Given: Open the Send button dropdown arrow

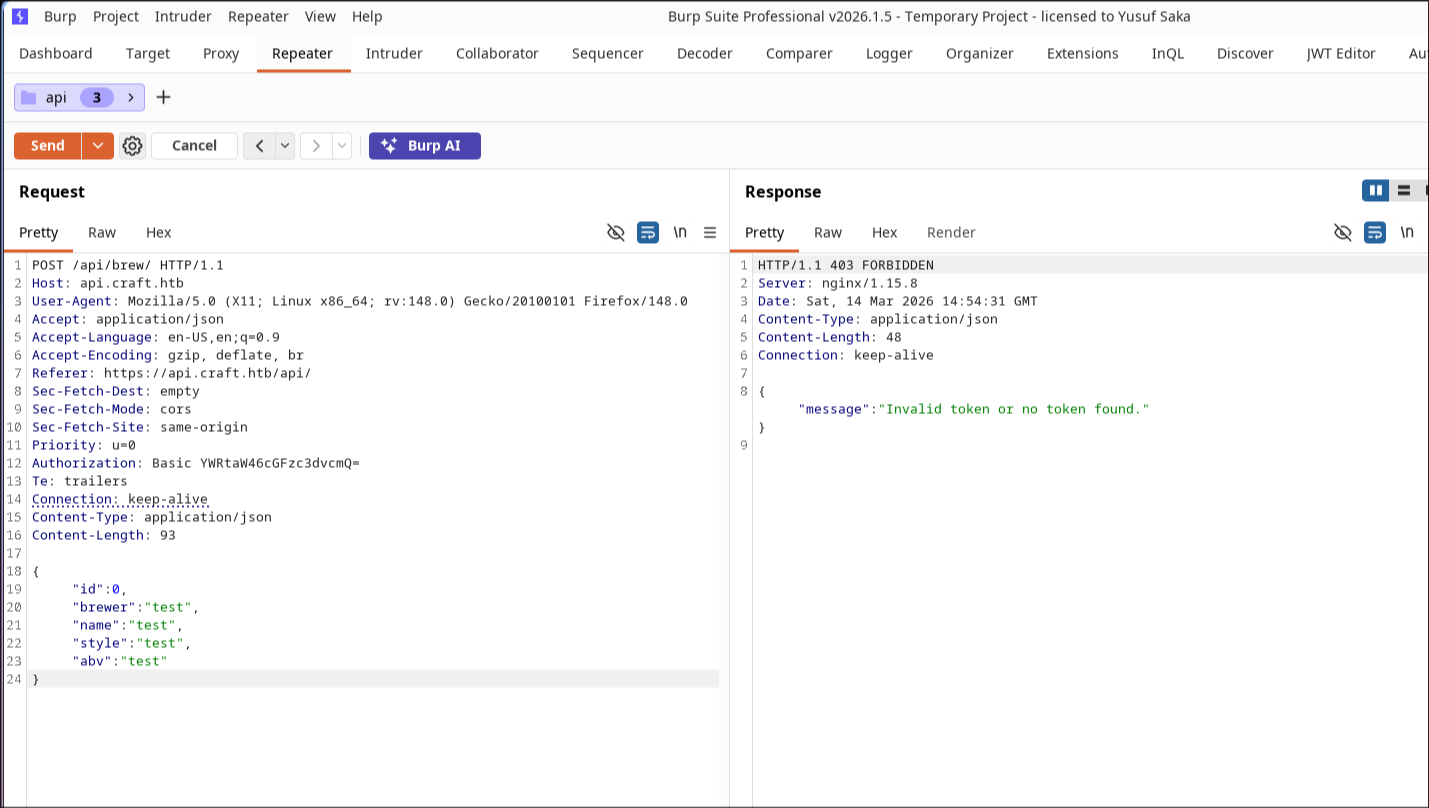Looking at the screenshot, I should [97, 146].
